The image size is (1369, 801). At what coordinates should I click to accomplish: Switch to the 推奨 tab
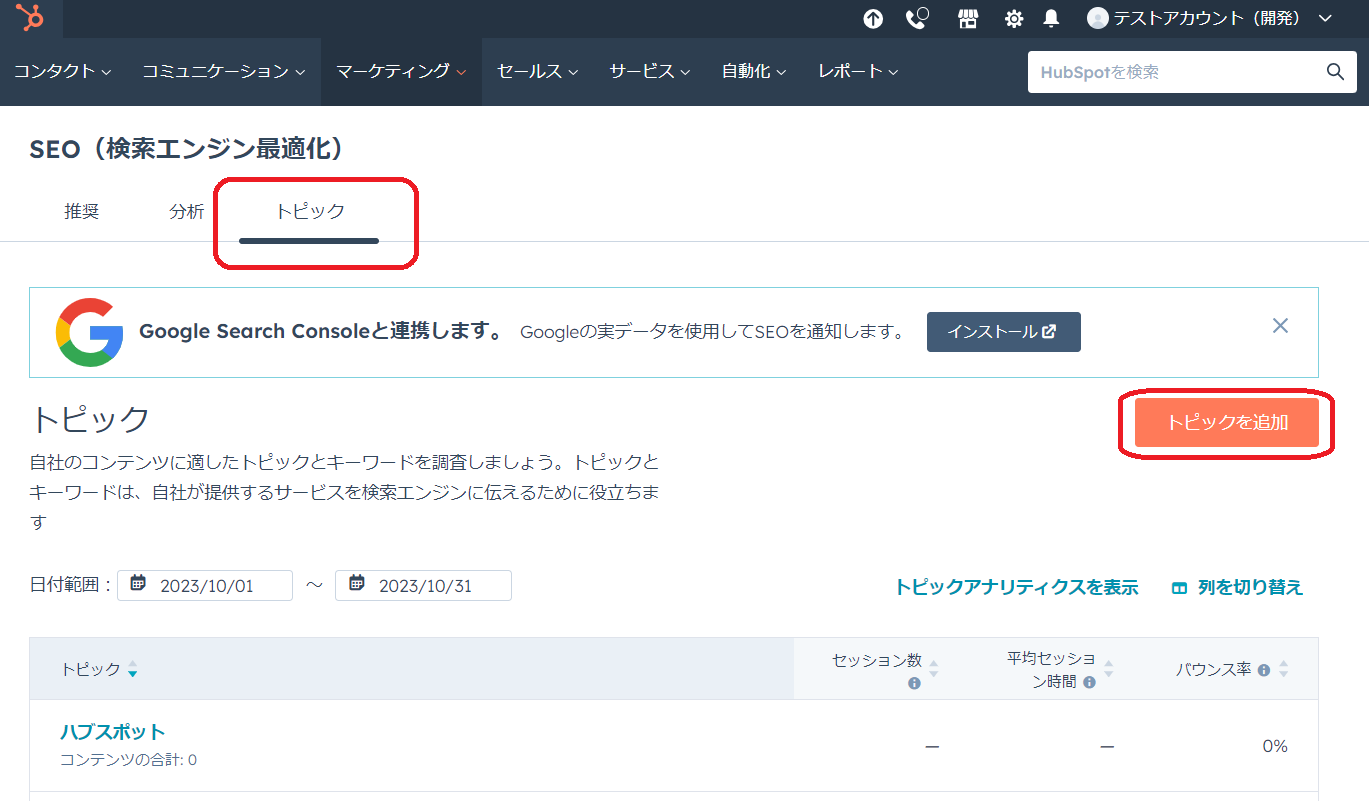click(82, 212)
